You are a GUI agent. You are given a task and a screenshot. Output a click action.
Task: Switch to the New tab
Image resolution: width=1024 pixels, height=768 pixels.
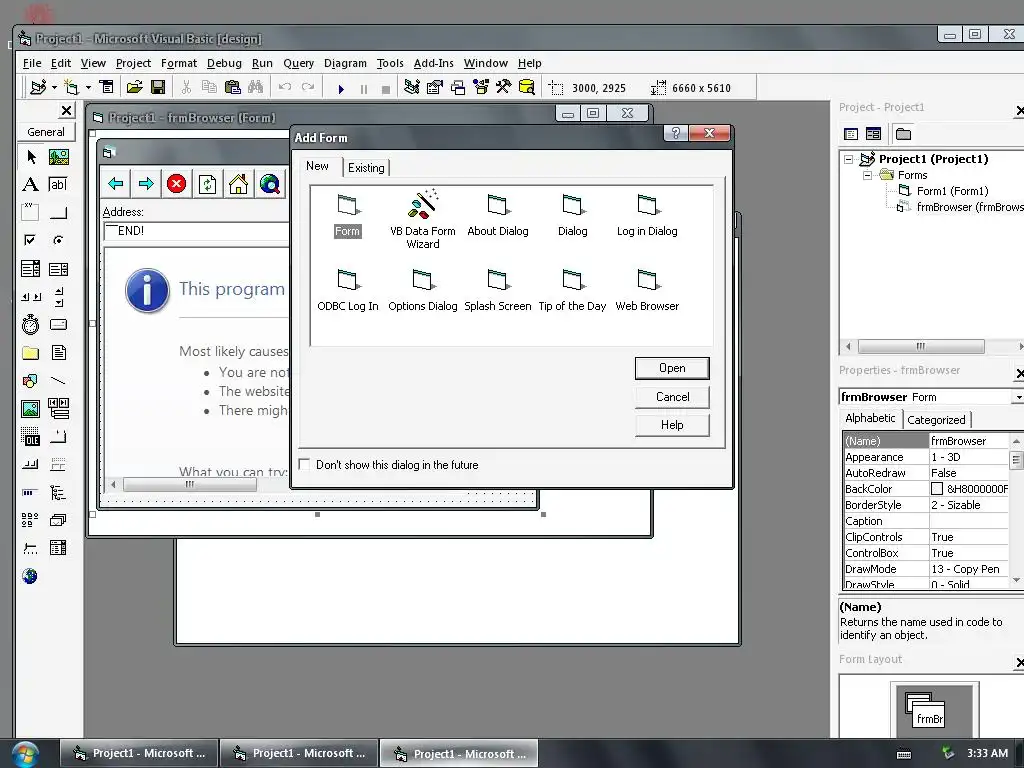[x=317, y=166]
